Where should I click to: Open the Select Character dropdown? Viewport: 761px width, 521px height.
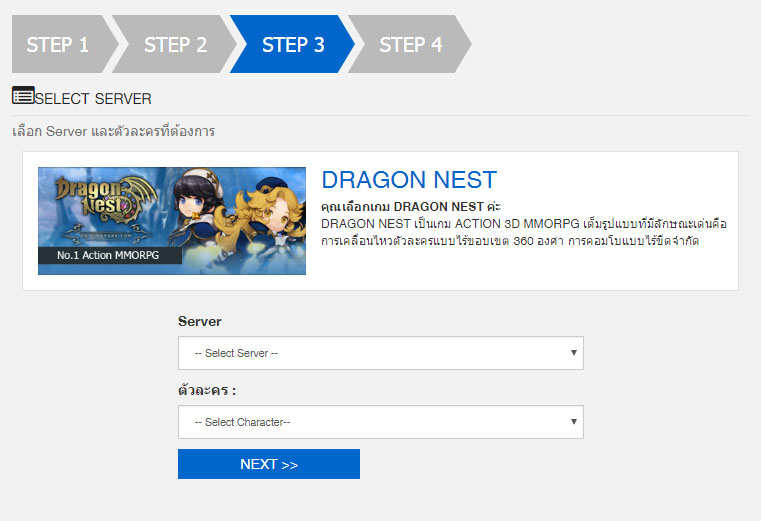pos(380,422)
